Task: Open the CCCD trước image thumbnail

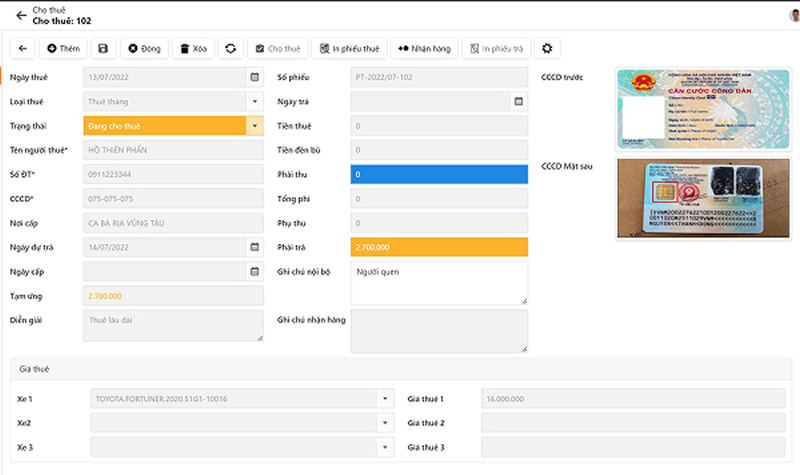Action: click(x=704, y=109)
